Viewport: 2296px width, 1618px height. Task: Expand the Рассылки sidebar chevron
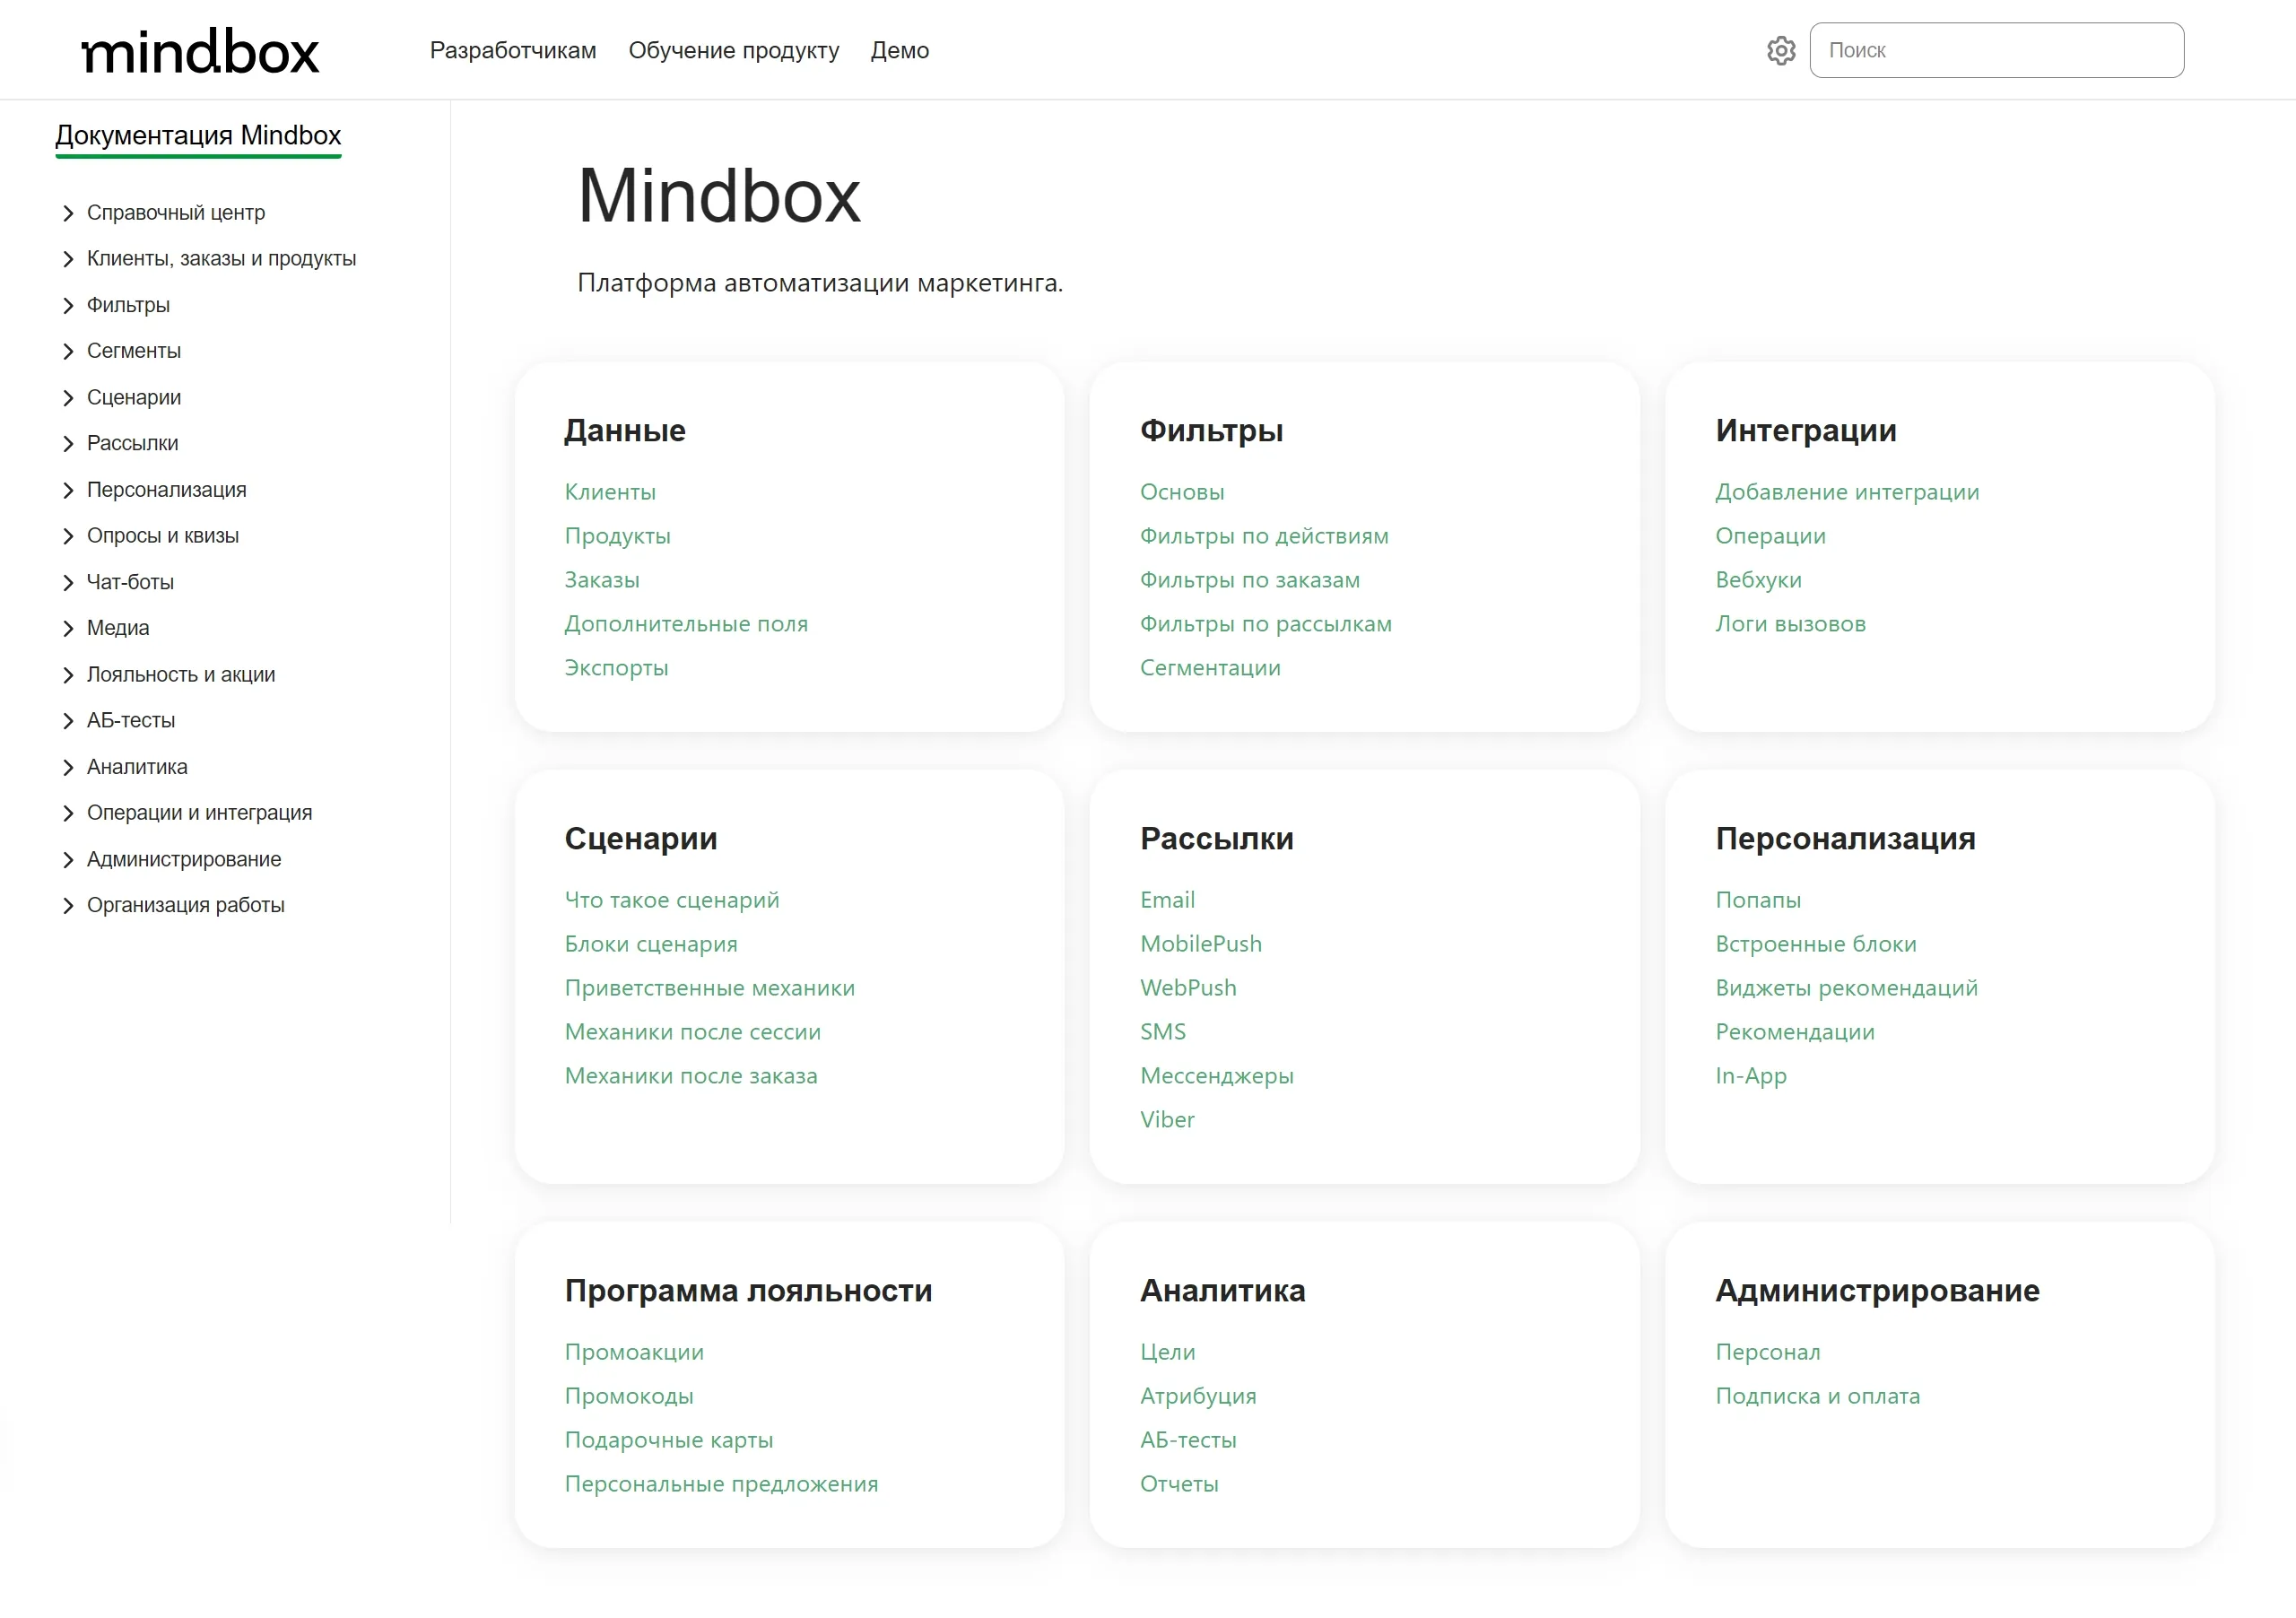point(68,444)
